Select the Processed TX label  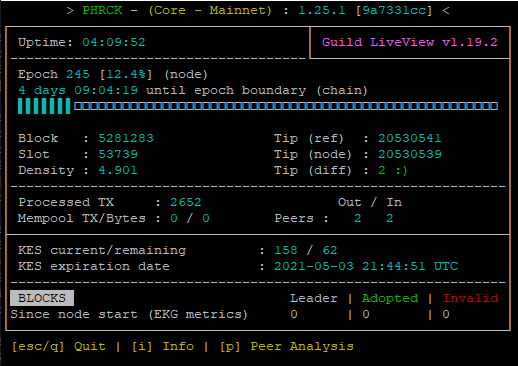click(66, 202)
